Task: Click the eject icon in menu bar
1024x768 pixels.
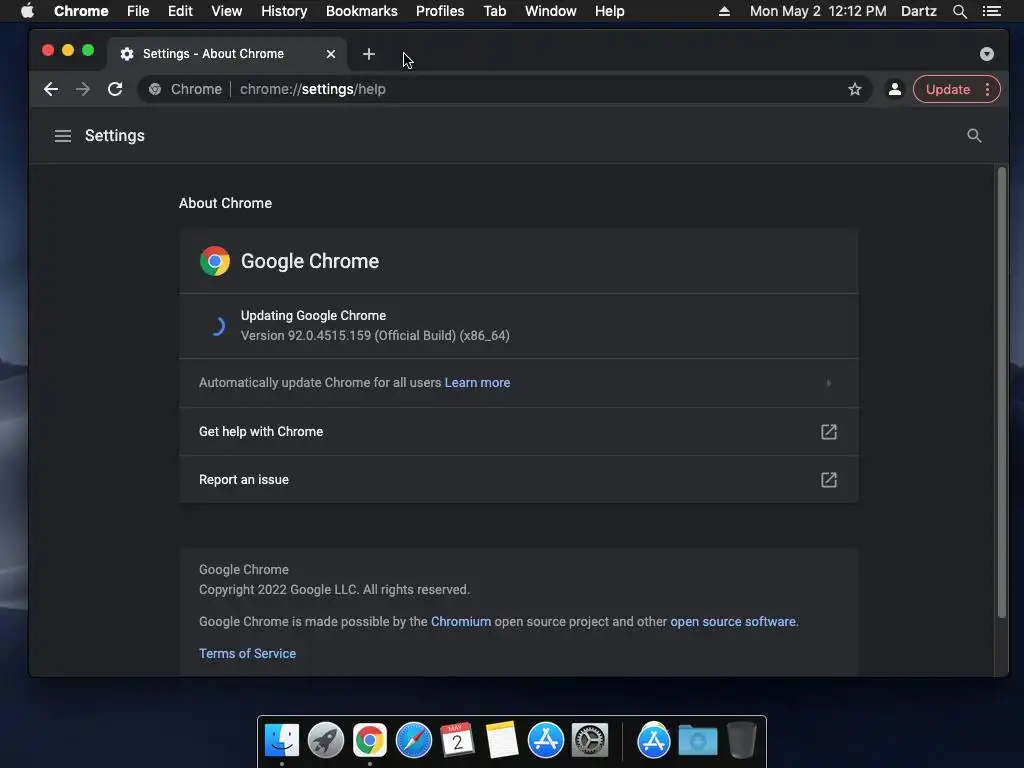Action: (724, 11)
